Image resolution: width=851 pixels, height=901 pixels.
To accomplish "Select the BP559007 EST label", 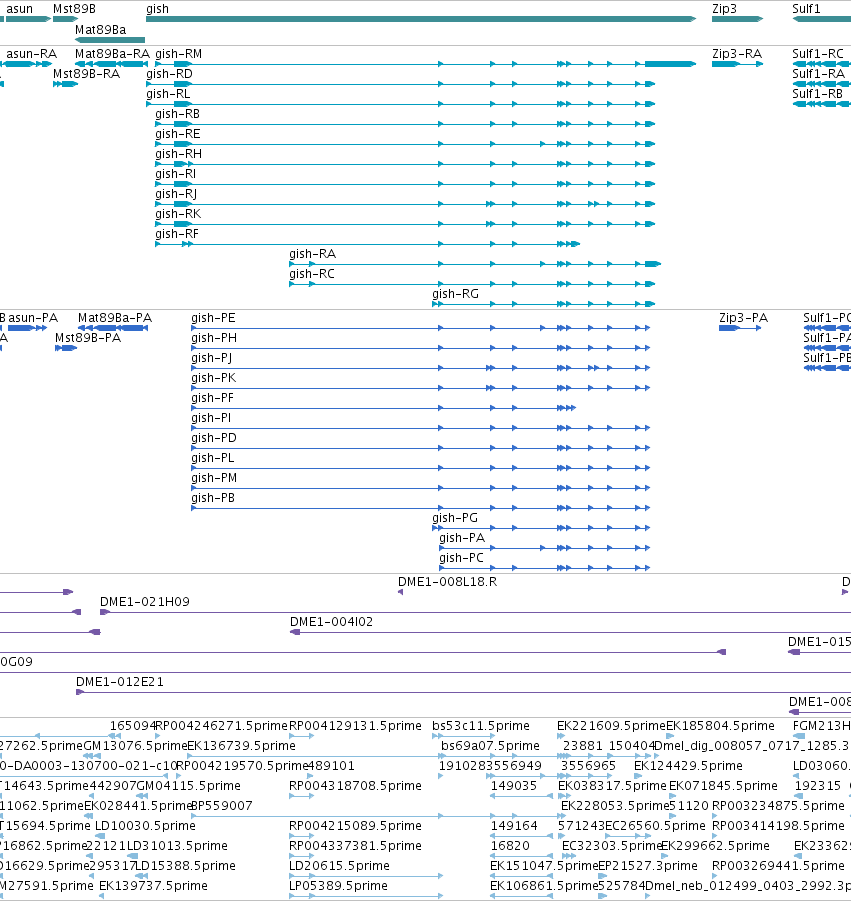I will tap(221, 806).
